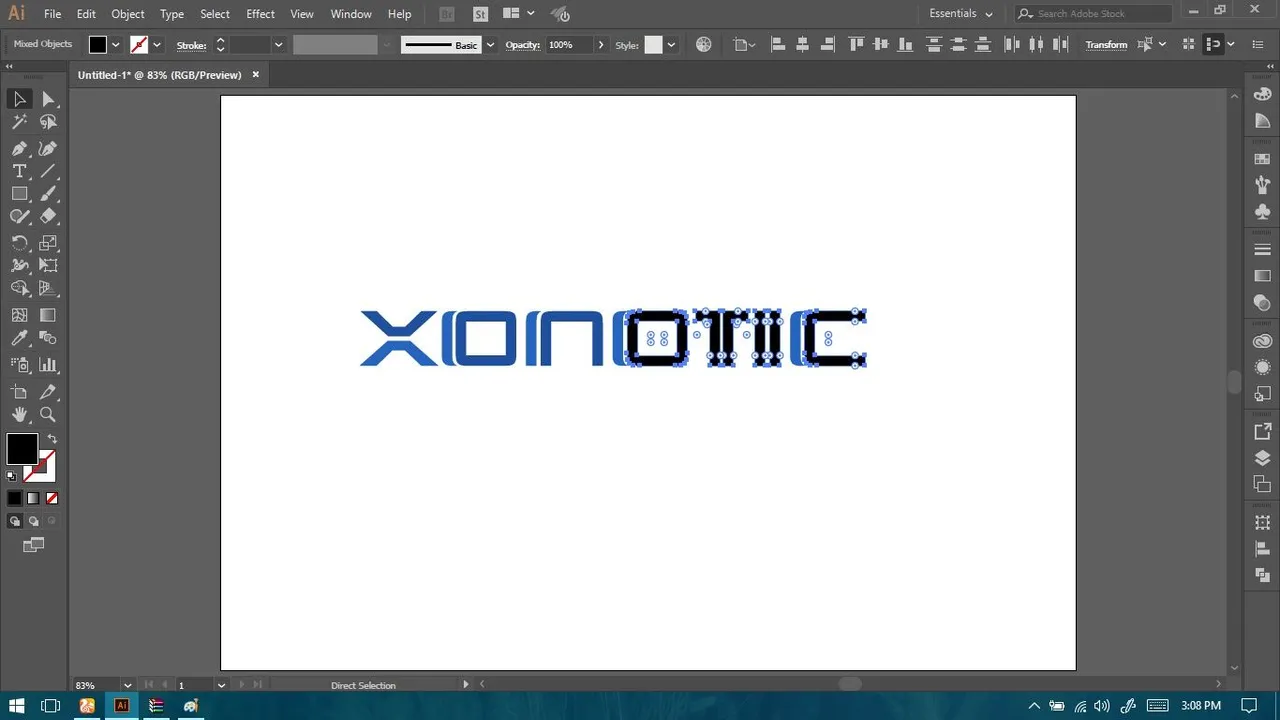This screenshot has height=720, width=1280.
Task: Open the Layers panel icon
Action: pyautogui.click(x=1262, y=458)
